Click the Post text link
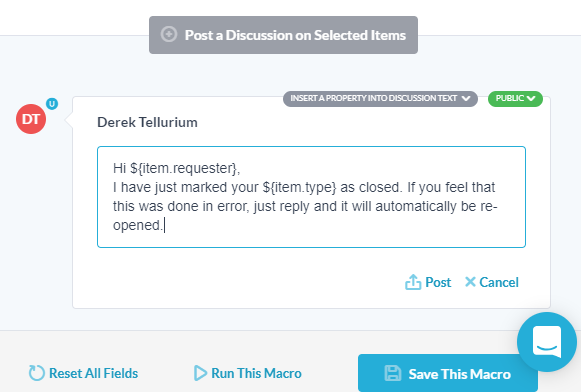The height and width of the screenshot is (392, 581). point(438,282)
